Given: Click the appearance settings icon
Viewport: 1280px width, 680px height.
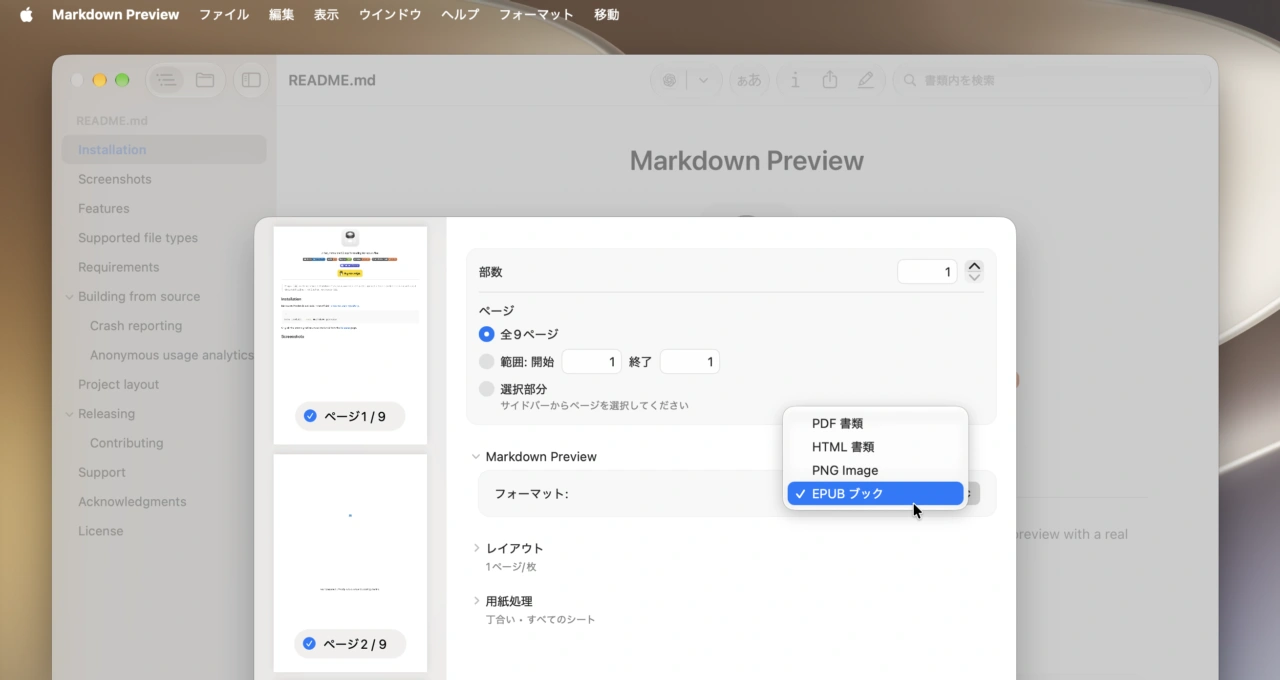Looking at the screenshot, I should click(x=670, y=80).
